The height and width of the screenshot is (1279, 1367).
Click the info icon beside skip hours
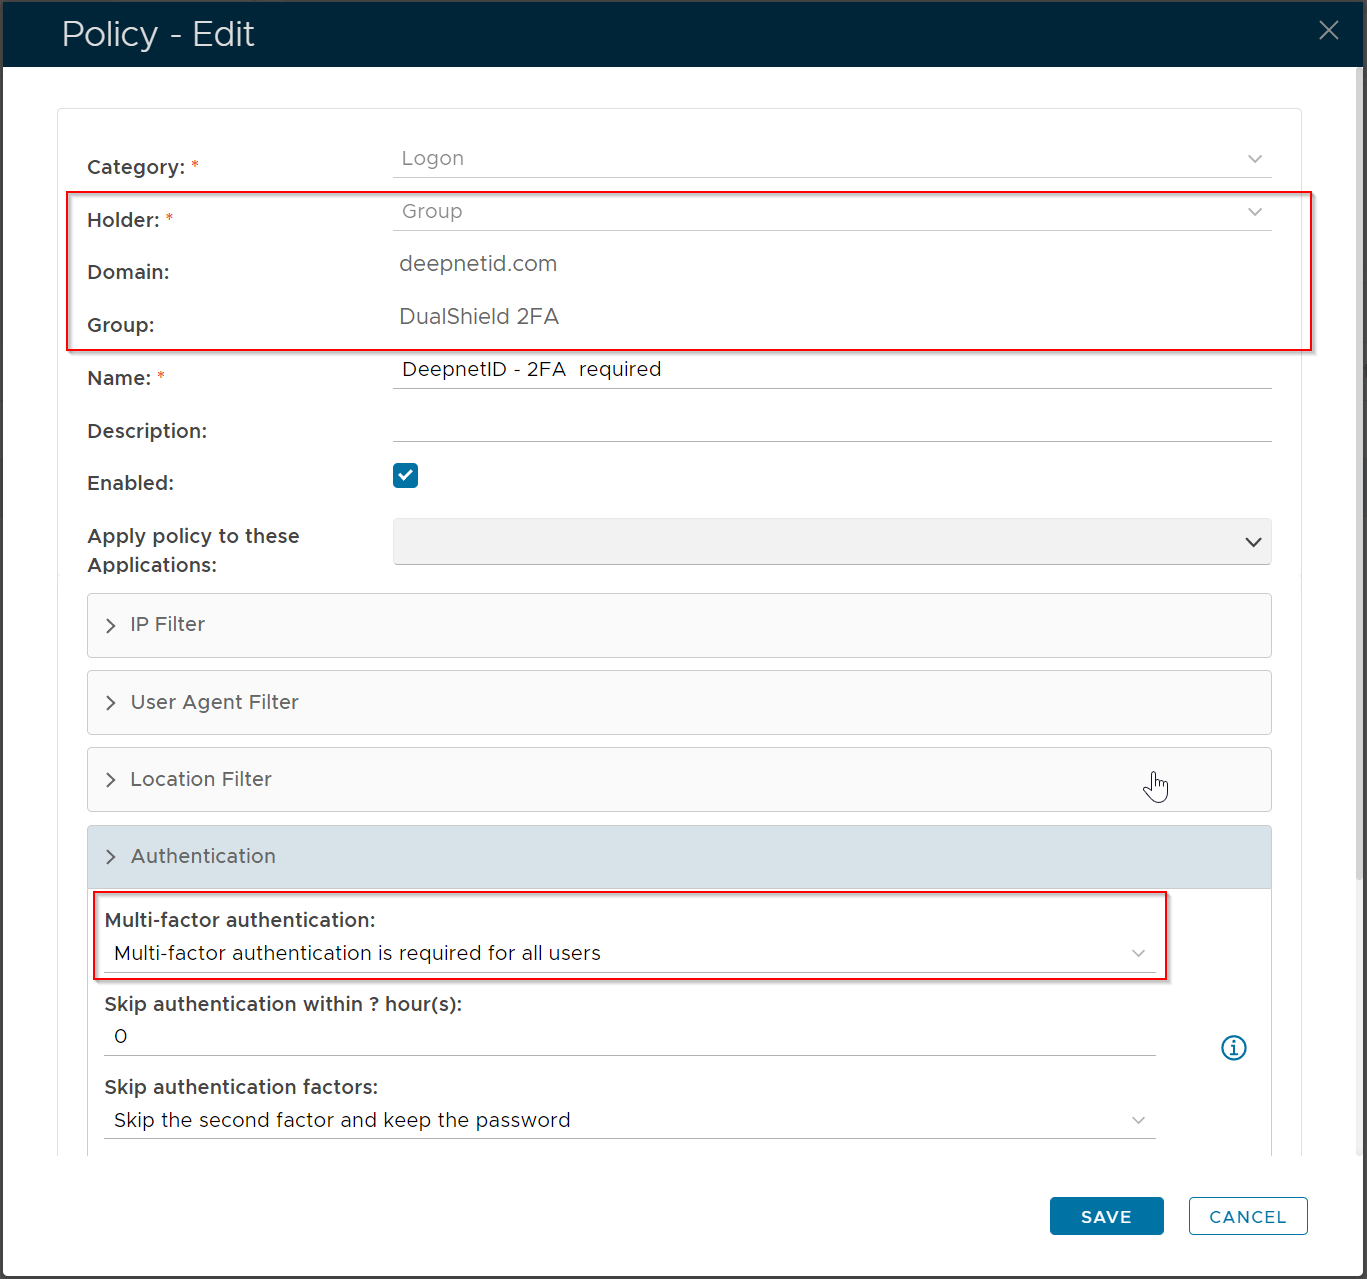click(x=1233, y=1047)
